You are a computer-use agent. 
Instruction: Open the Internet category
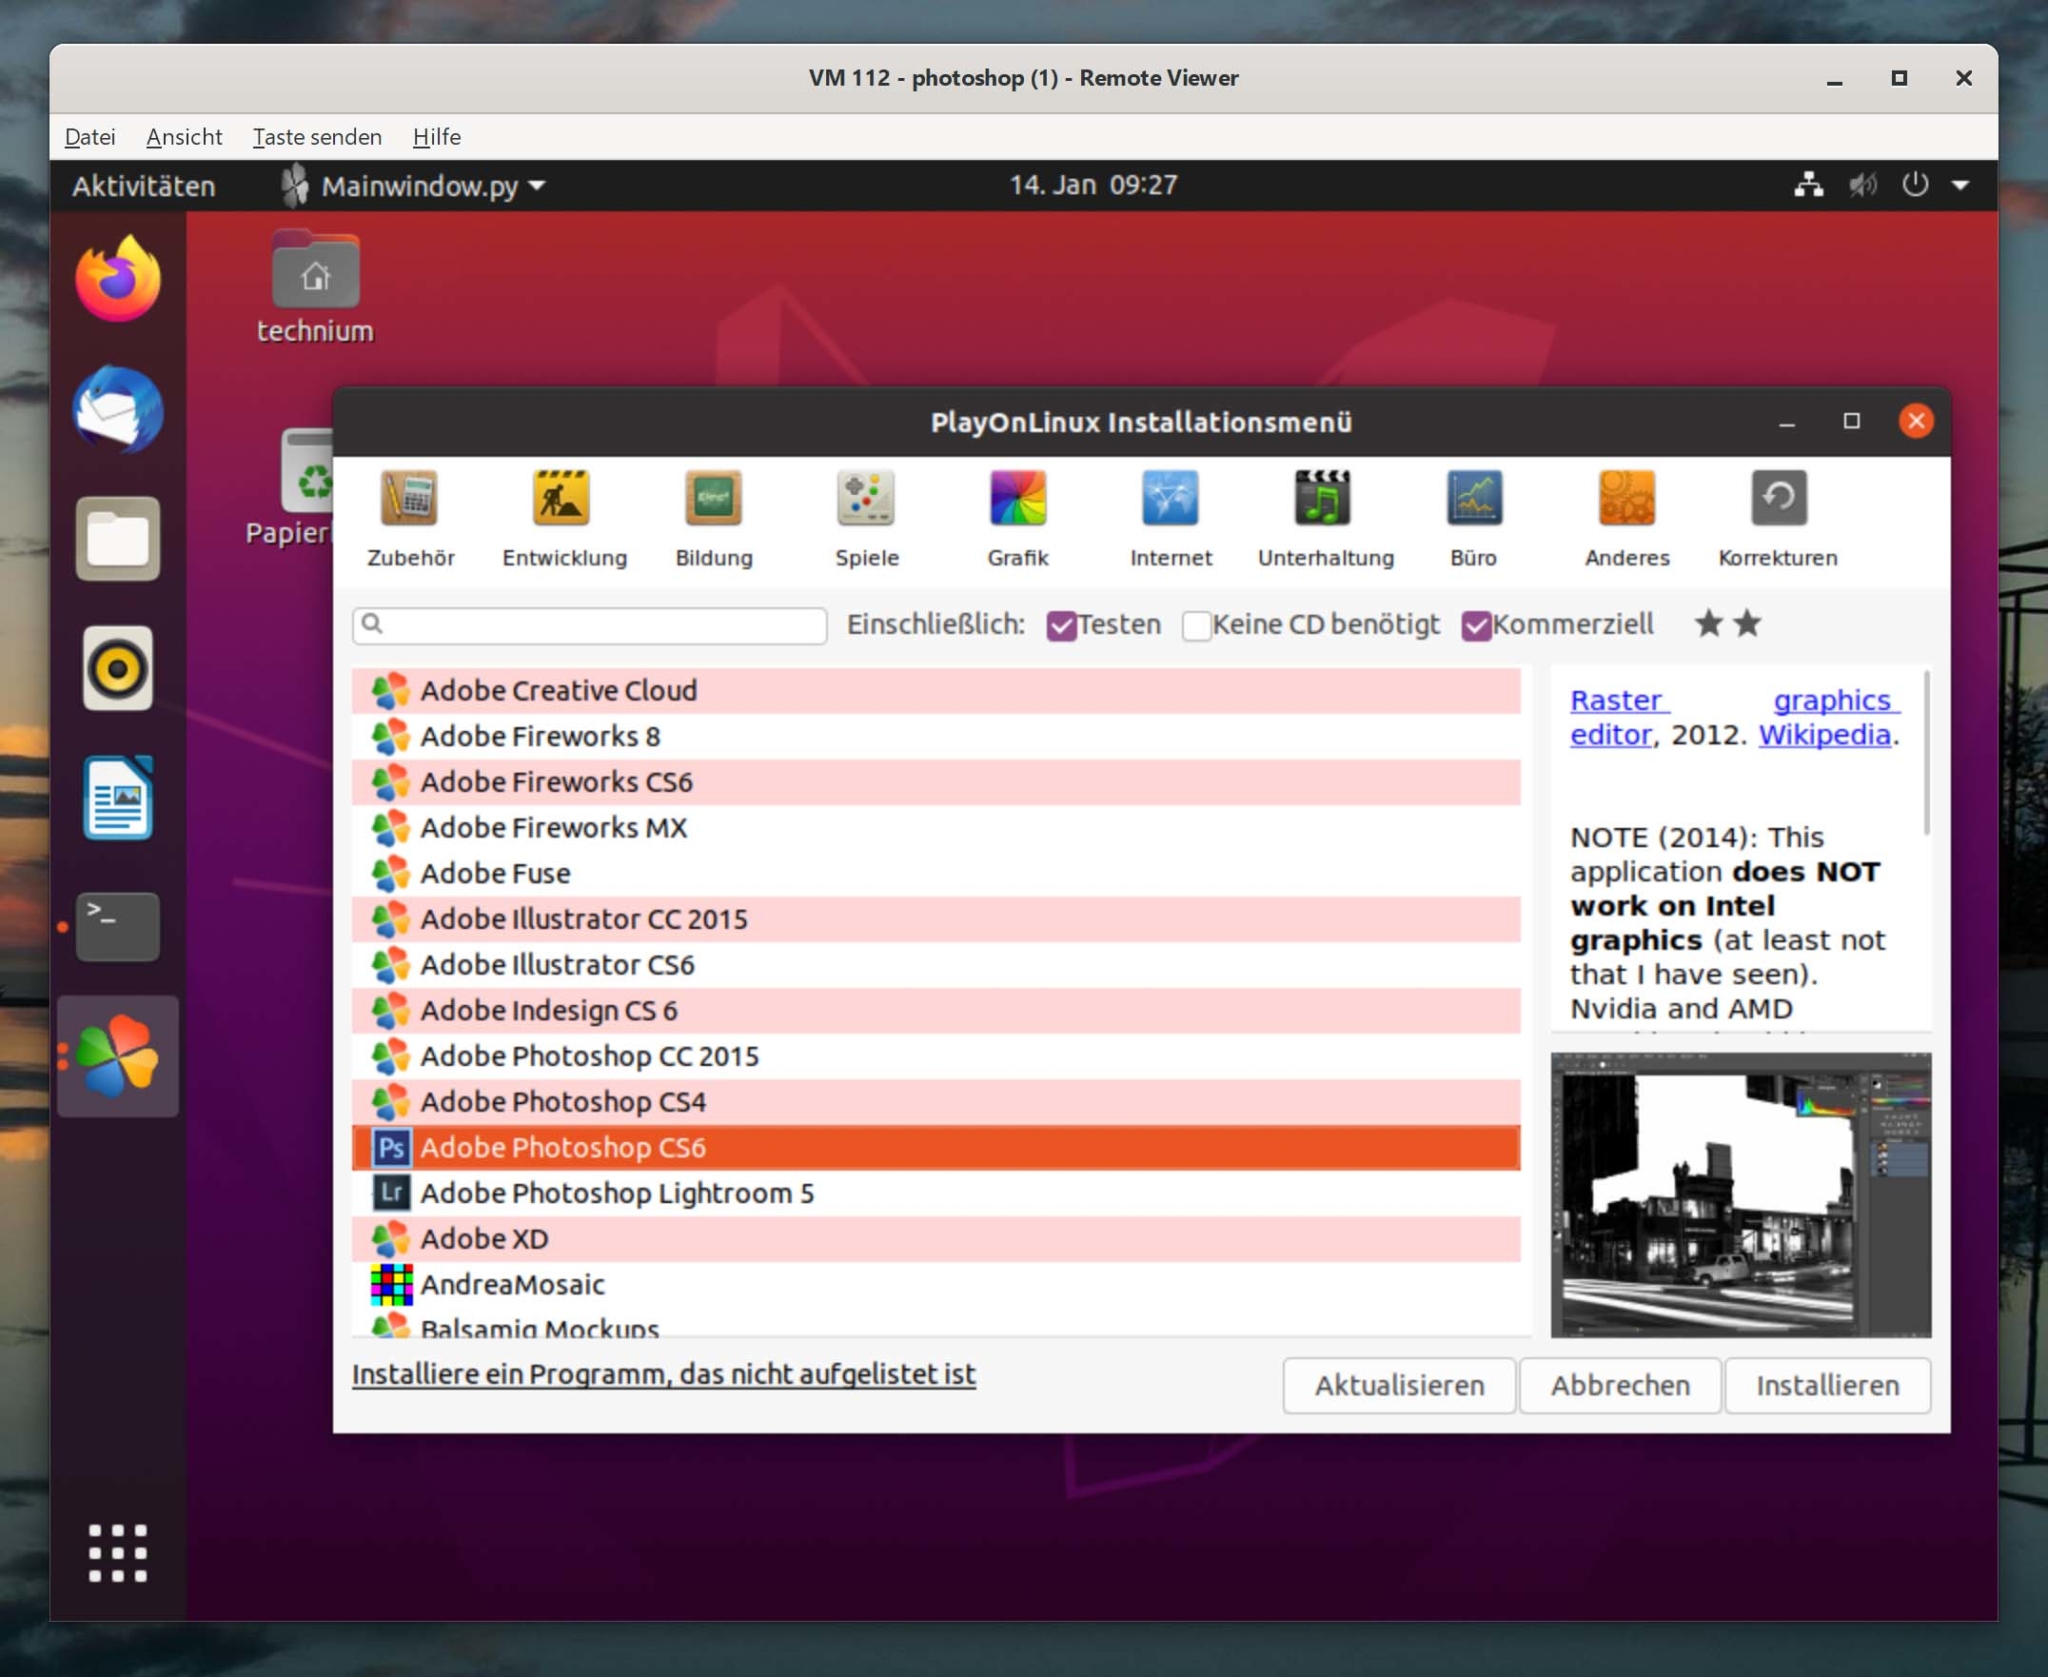(x=1168, y=515)
